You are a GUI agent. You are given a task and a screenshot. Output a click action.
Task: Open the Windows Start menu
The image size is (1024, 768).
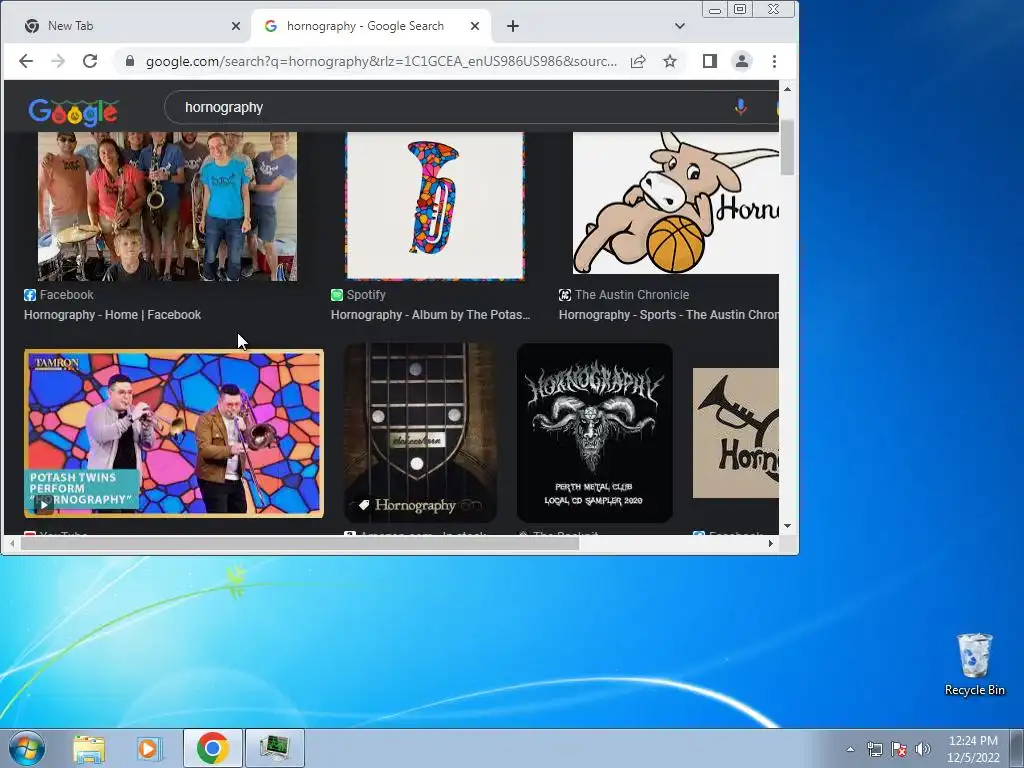[27, 748]
